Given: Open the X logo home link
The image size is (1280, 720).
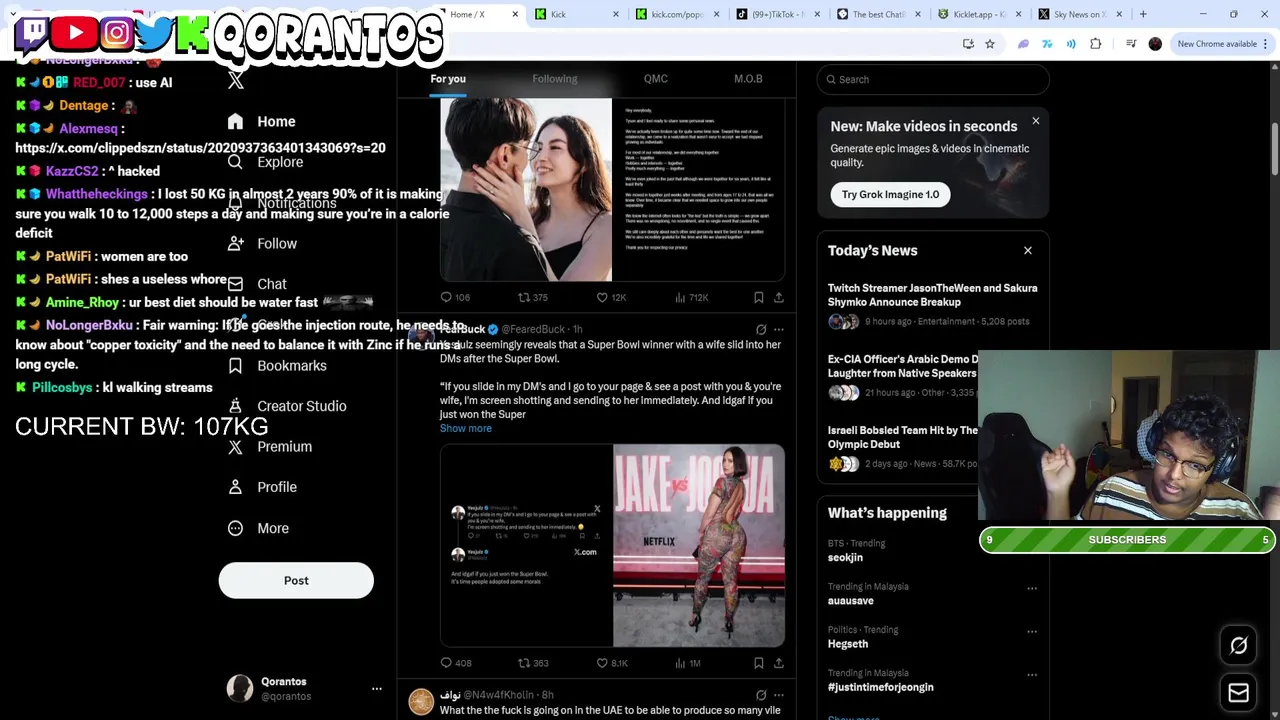Looking at the screenshot, I should (x=235, y=81).
